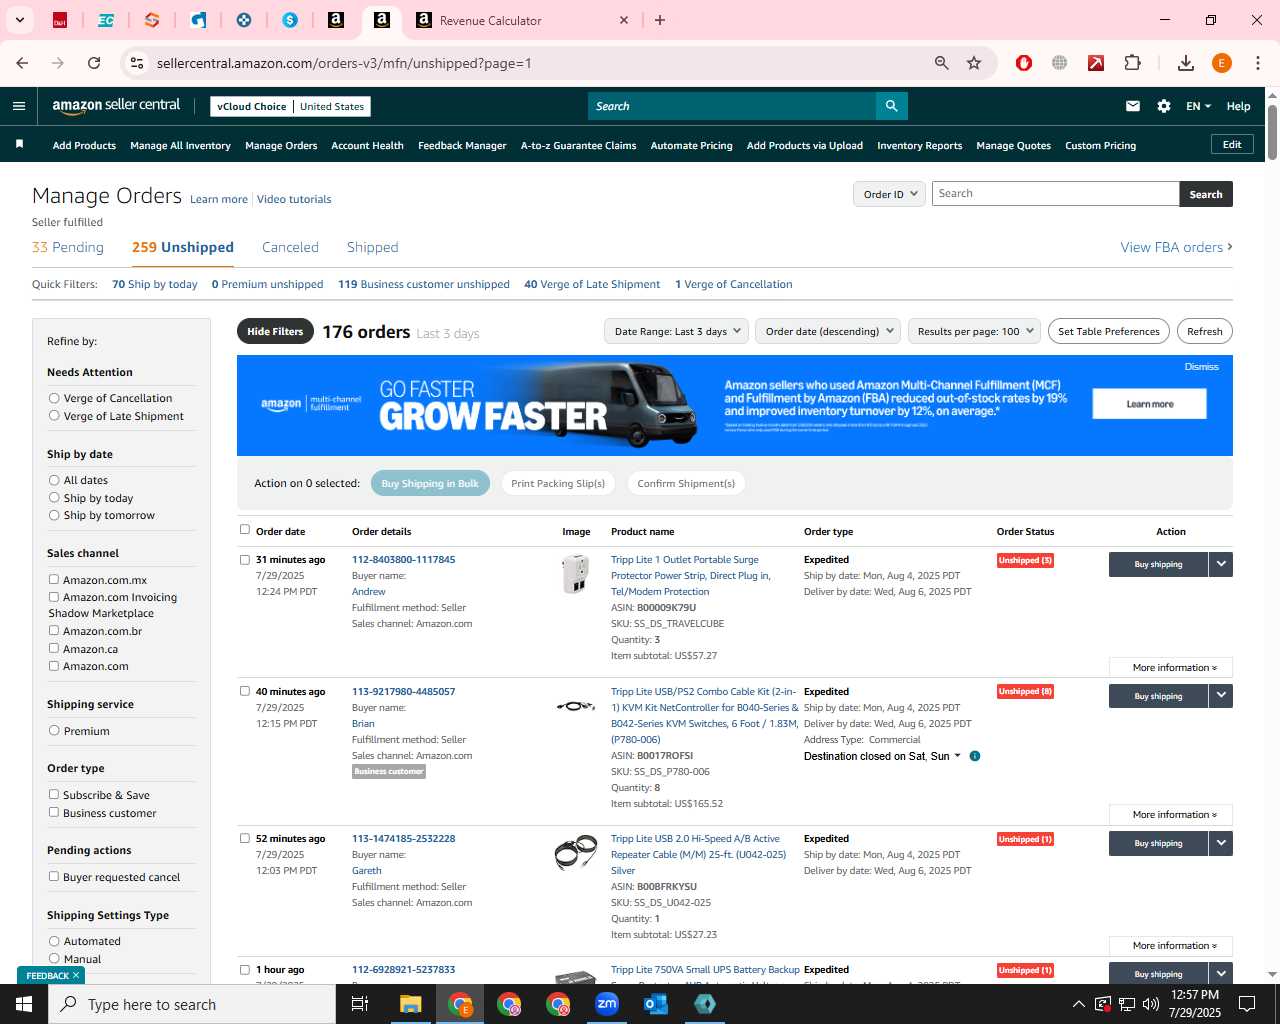
Task: Expand the Destination closed on Sat, Sun arrow
Action: (x=958, y=756)
